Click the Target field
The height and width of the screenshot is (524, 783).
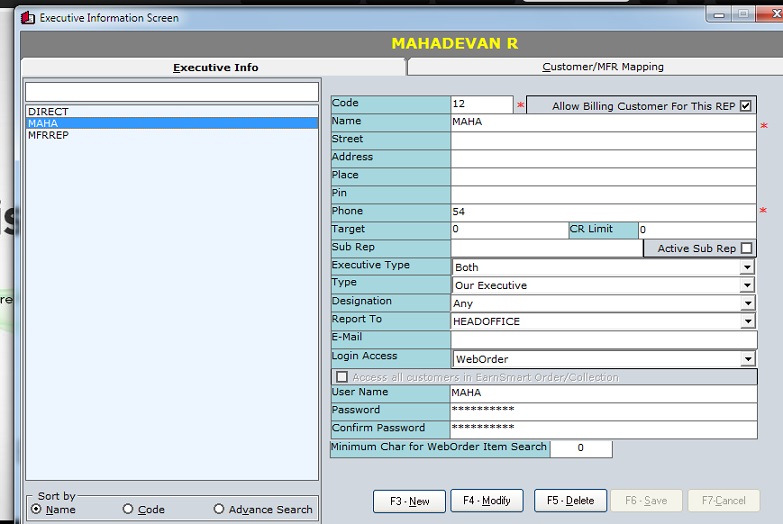(509, 230)
